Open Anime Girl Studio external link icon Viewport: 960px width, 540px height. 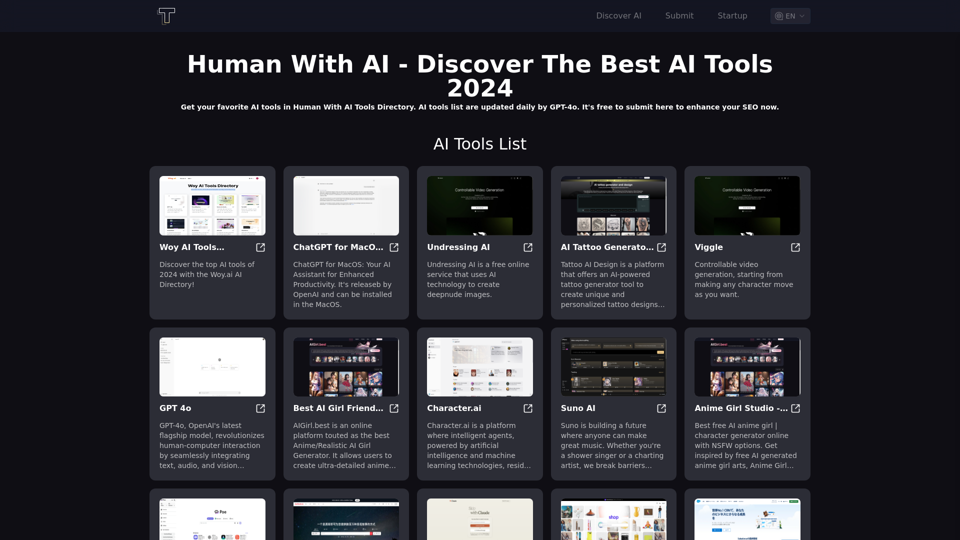pos(795,408)
